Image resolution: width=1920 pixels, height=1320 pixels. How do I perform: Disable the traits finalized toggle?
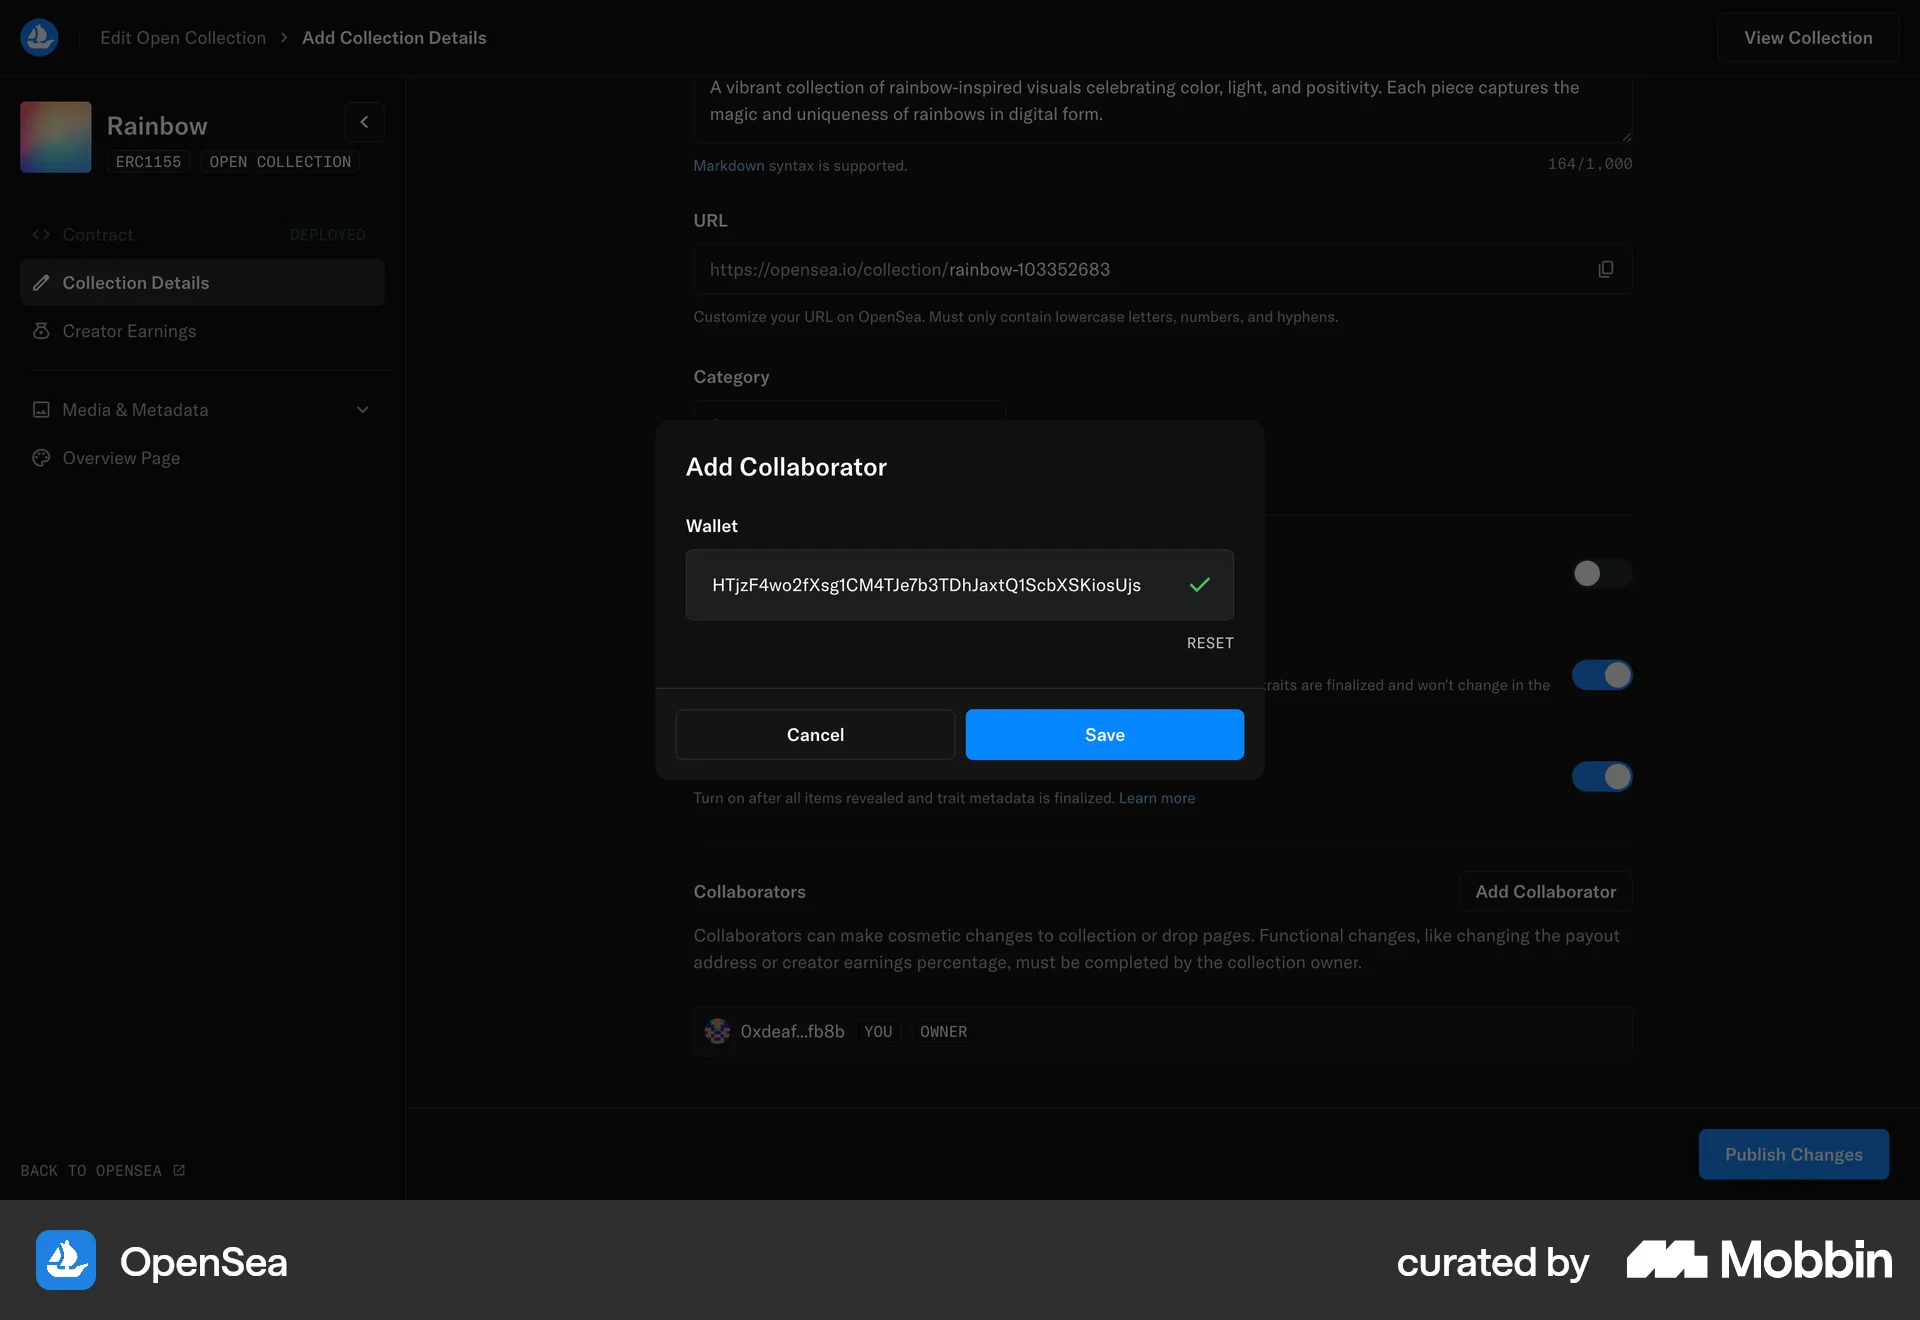click(1601, 675)
